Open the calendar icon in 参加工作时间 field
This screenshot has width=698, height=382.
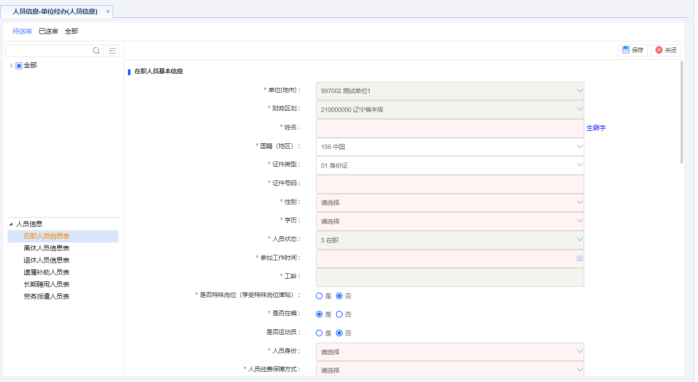pyautogui.click(x=580, y=258)
